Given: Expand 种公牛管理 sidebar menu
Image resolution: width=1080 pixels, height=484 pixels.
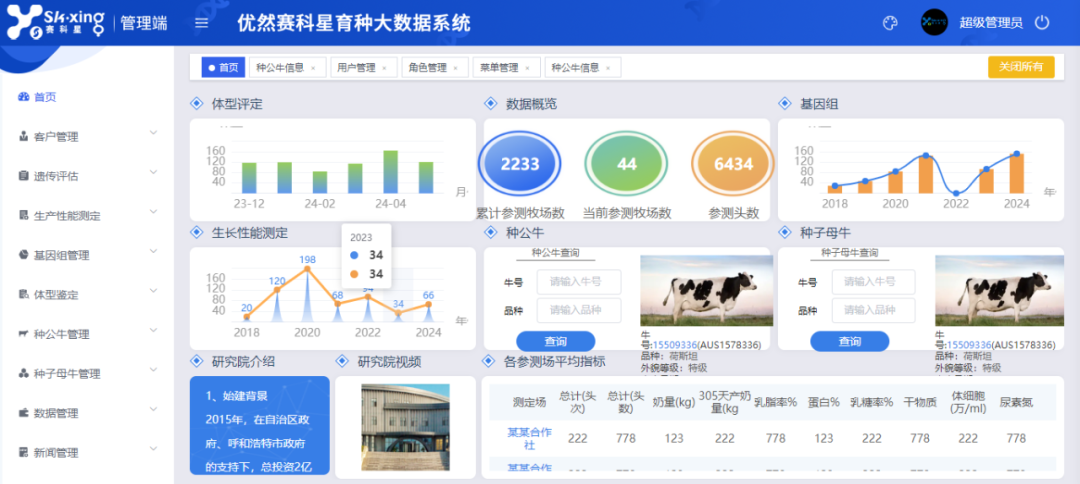Looking at the screenshot, I should click(x=153, y=333).
